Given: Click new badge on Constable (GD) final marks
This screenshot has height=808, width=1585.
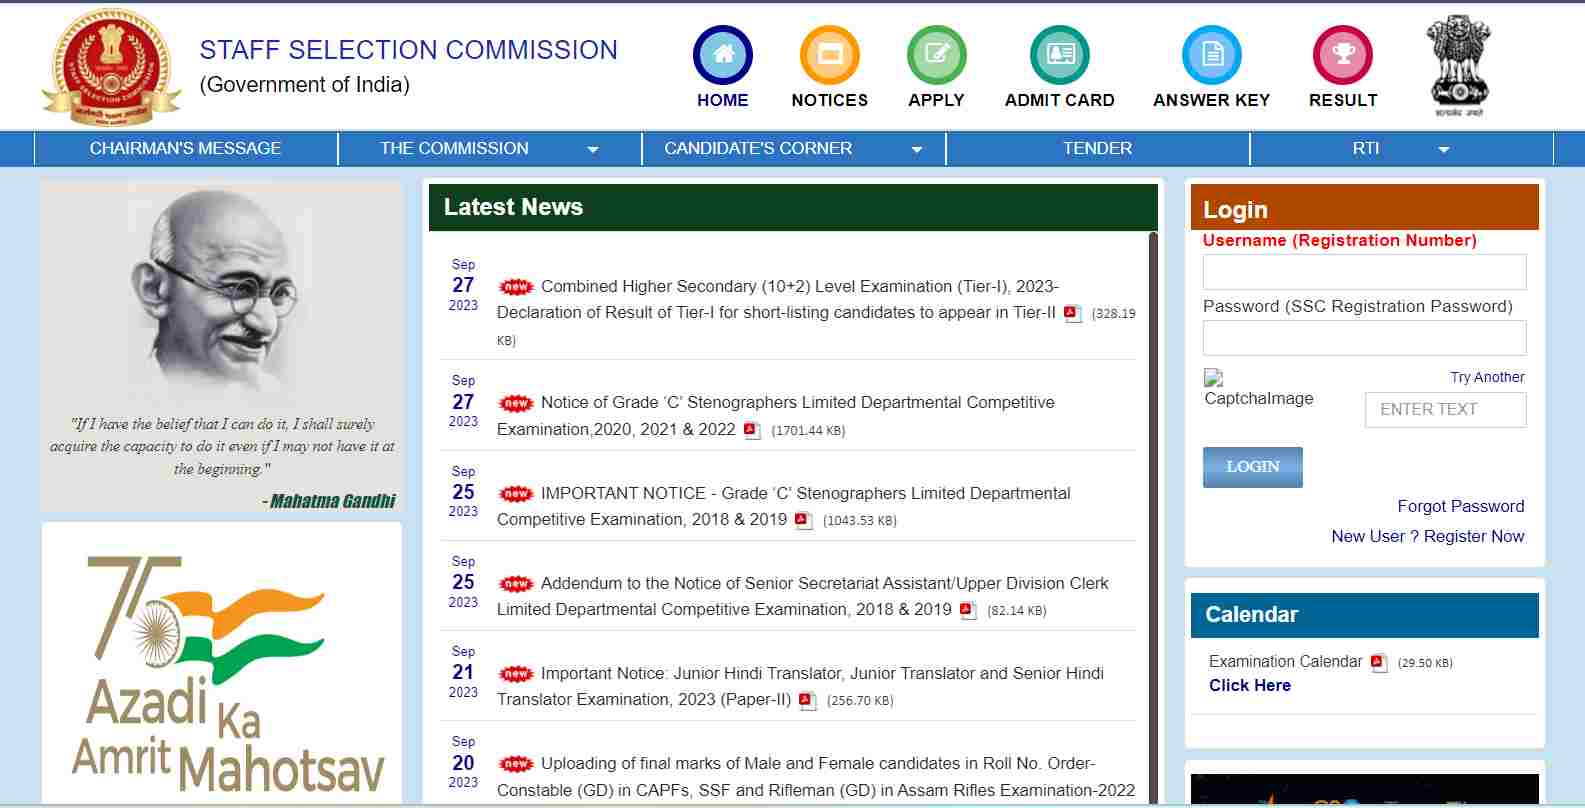Looking at the screenshot, I should click(516, 764).
